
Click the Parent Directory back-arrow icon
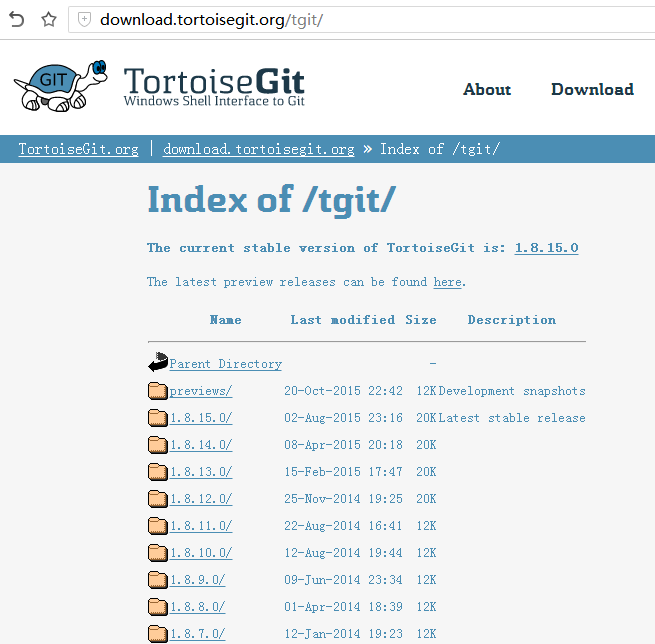(158, 362)
